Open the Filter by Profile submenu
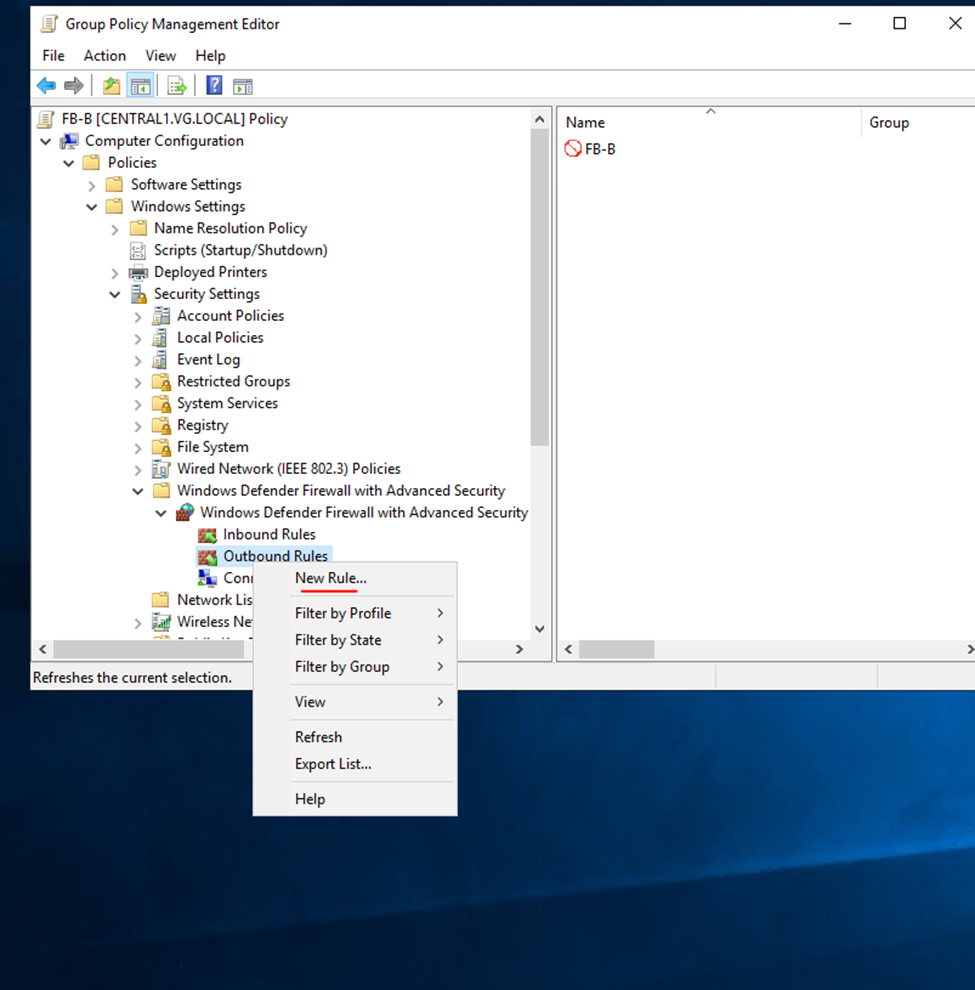Image resolution: width=975 pixels, height=990 pixels. click(343, 613)
